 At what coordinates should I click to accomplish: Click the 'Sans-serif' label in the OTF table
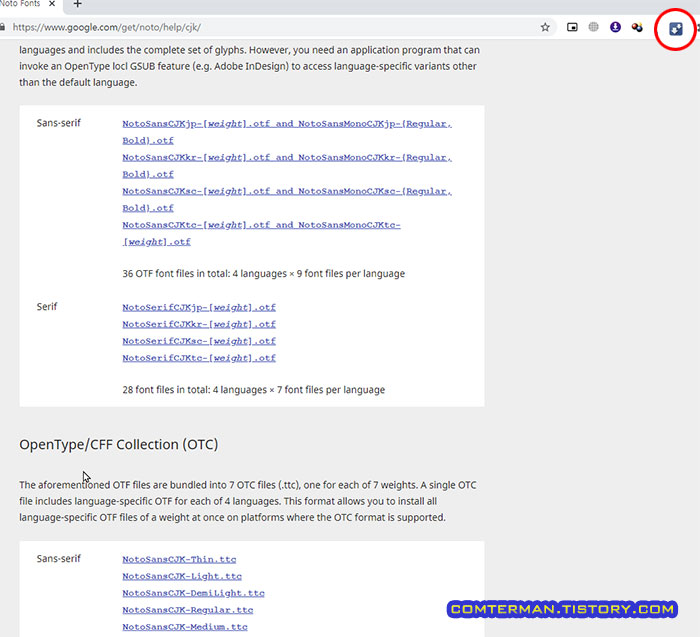click(58, 123)
